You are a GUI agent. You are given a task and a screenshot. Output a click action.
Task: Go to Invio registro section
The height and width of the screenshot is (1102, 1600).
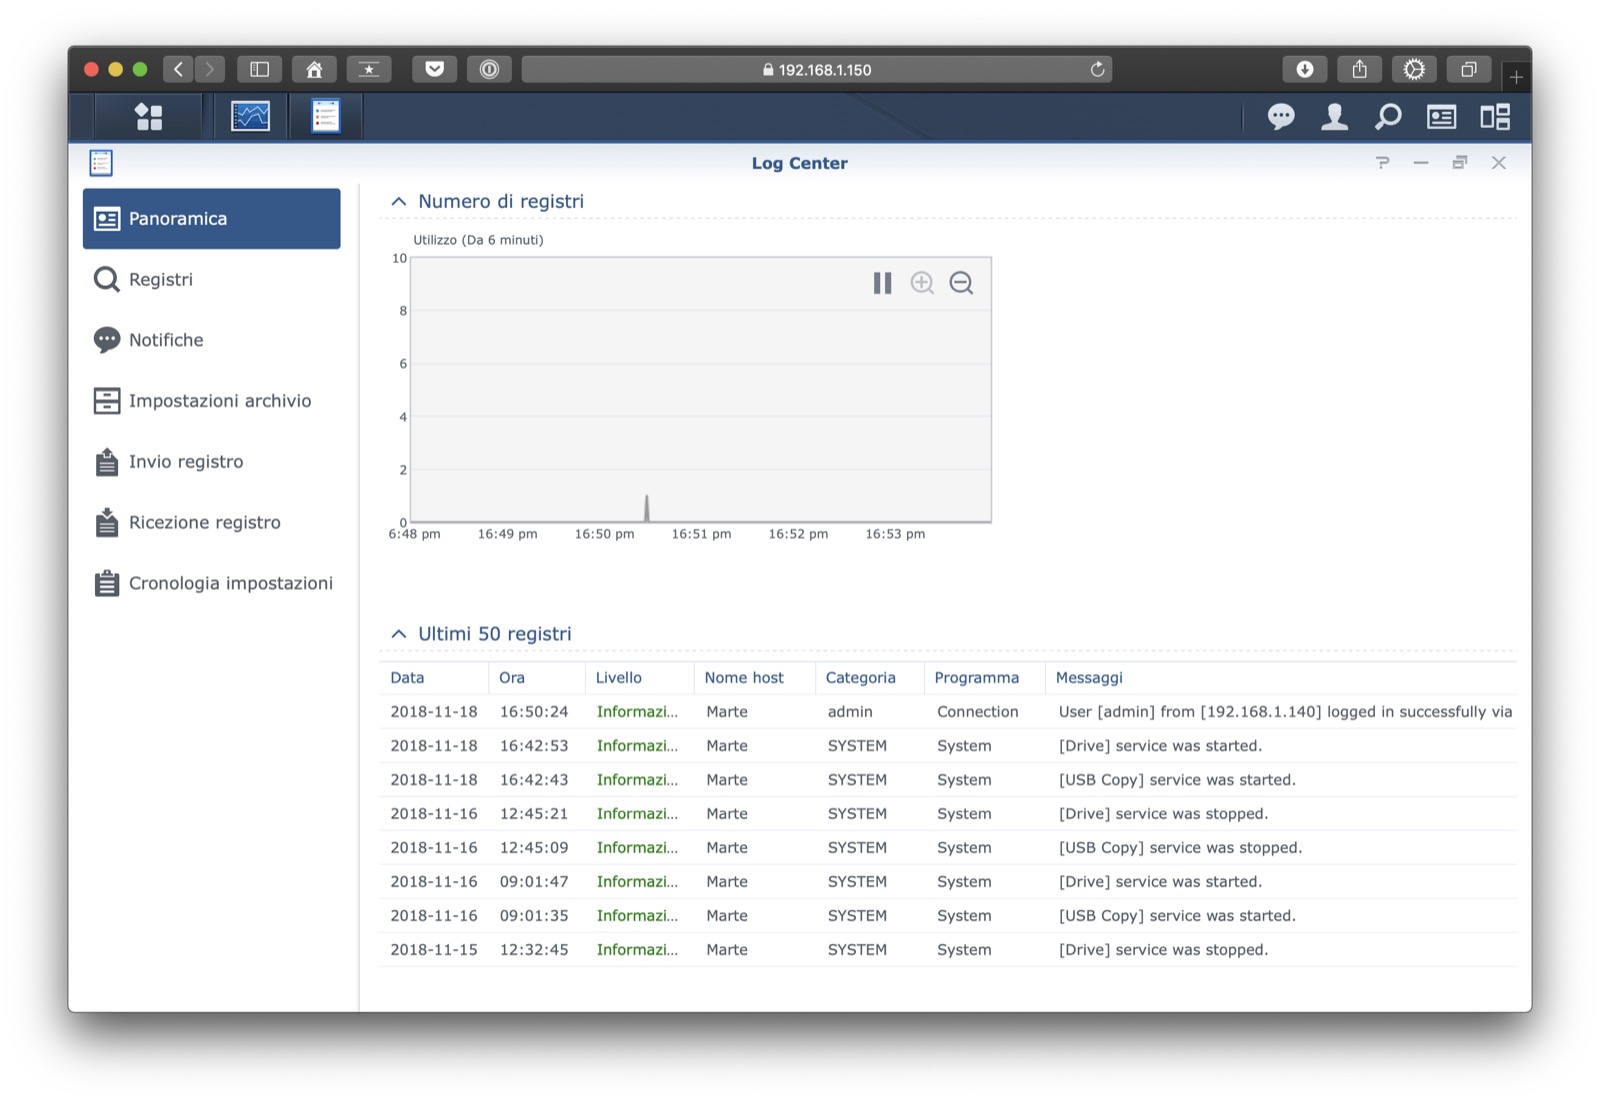tap(185, 462)
